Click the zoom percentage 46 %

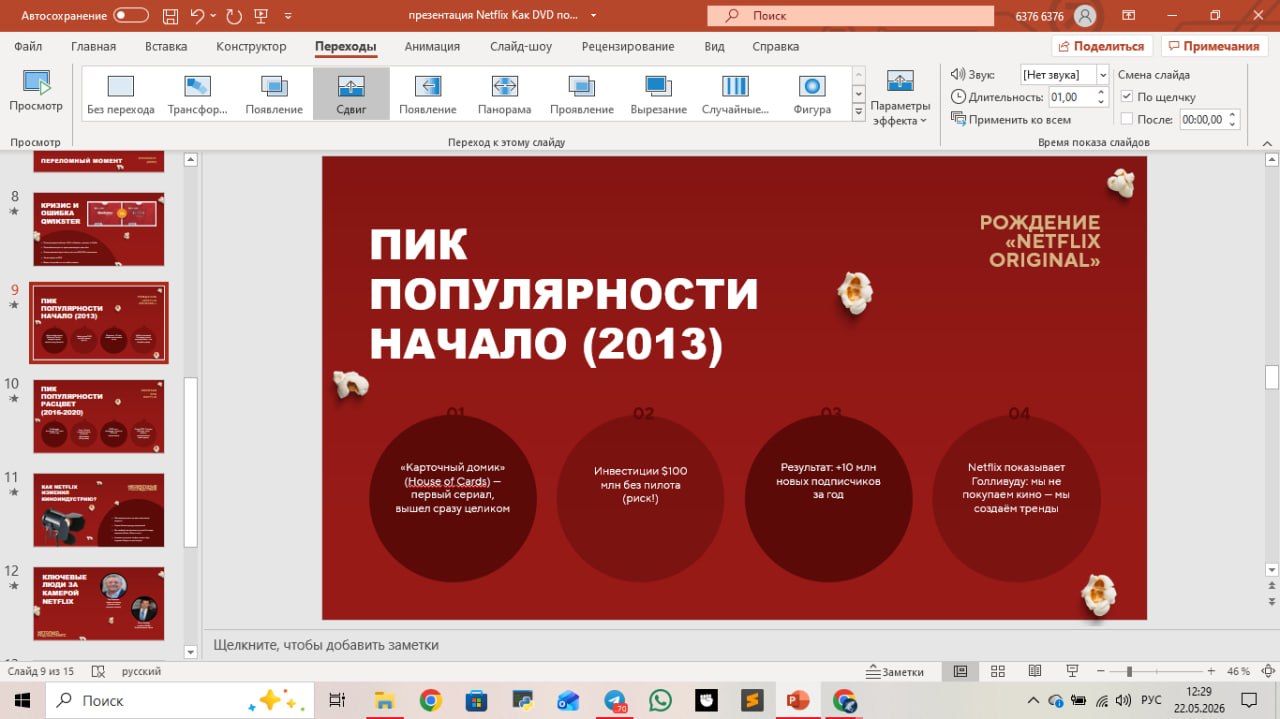(x=1238, y=672)
